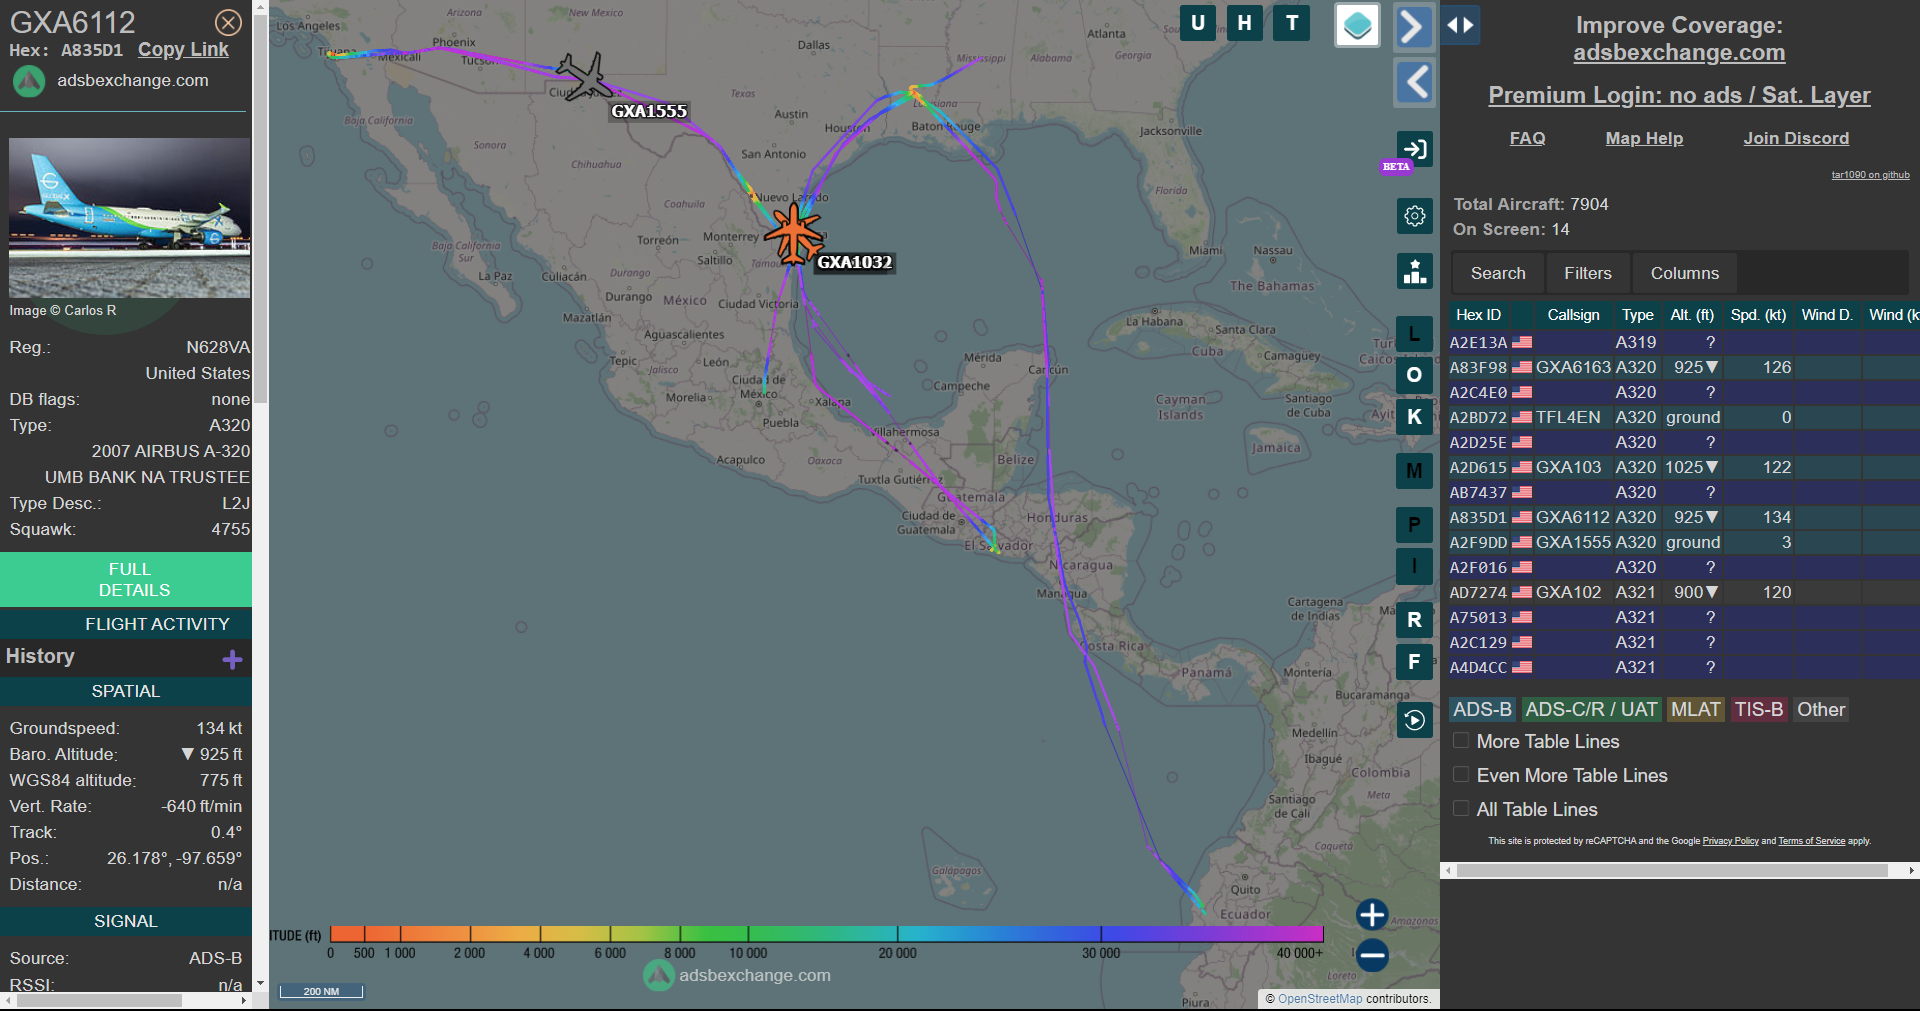Select TFL4EN row in aircraft table
The image size is (1920, 1011).
click(x=1684, y=417)
